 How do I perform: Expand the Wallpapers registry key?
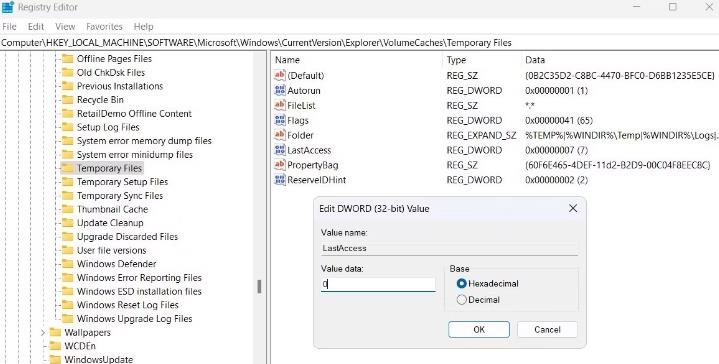pyautogui.click(x=43, y=332)
